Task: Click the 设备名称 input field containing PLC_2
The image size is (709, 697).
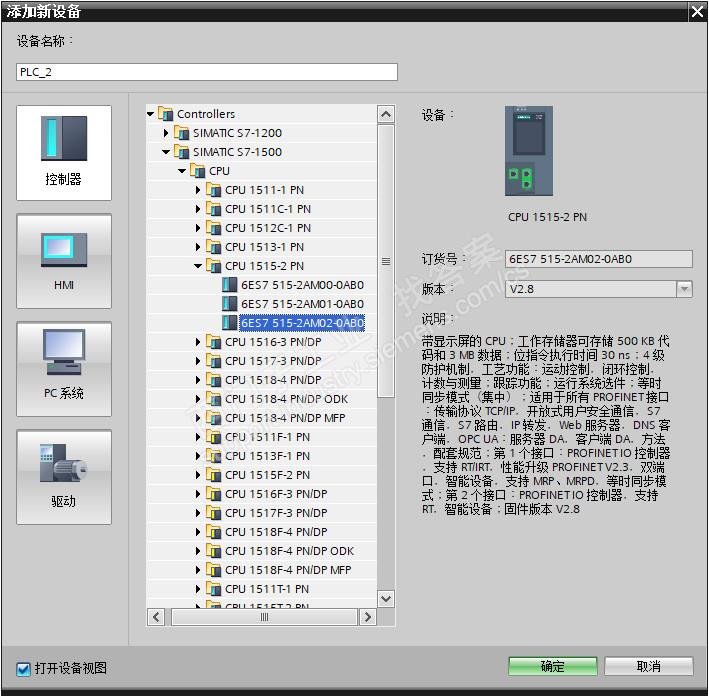Action: tap(207, 72)
